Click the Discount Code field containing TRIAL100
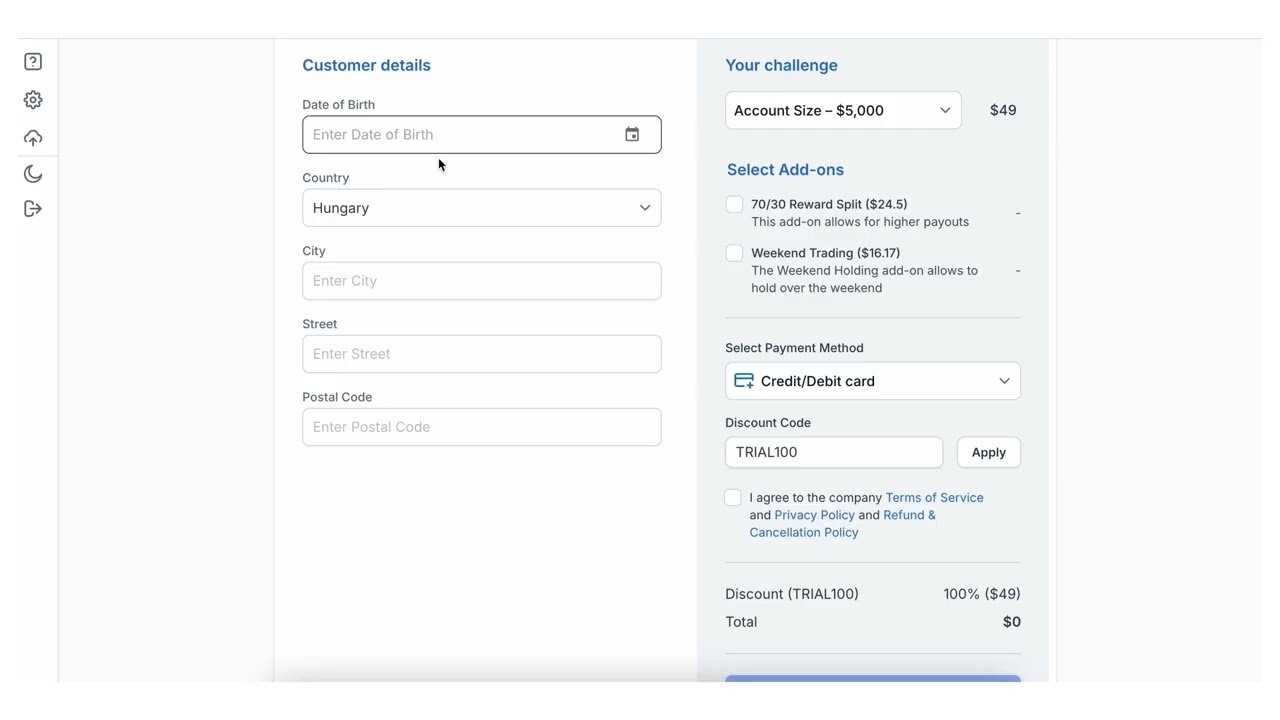The image size is (1280, 720). tap(834, 453)
